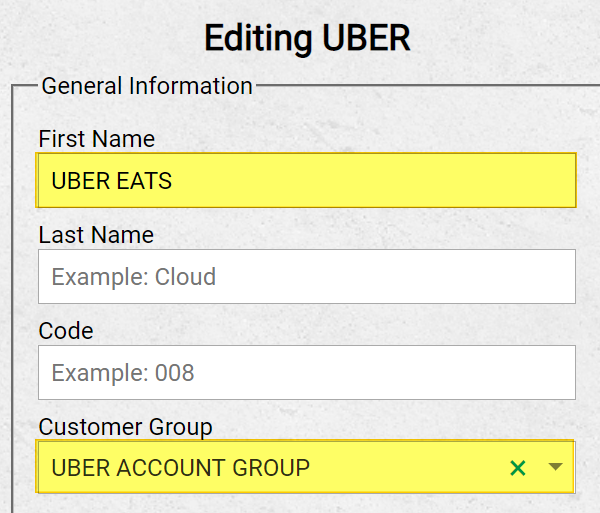Click the Code field label
Viewport: 600px width, 513px height.
click(66, 331)
